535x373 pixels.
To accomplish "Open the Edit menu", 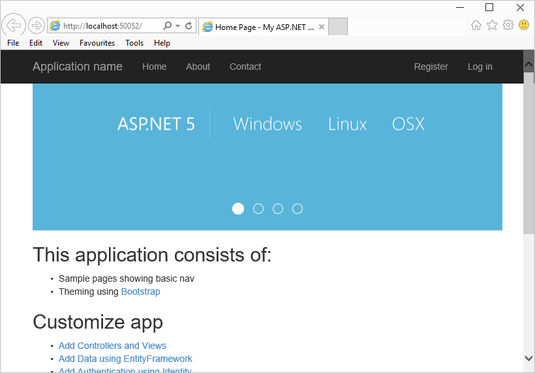I will tap(35, 43).
